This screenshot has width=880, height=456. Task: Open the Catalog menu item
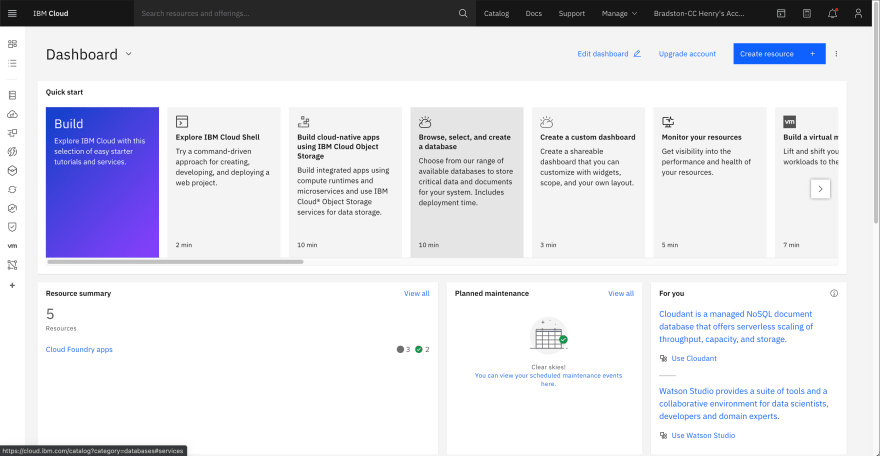pos(496,13)
